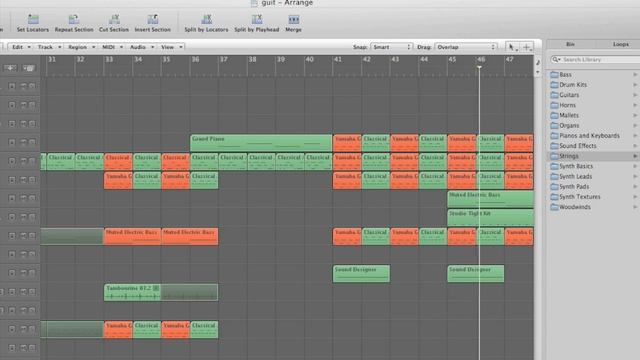Select the Synth Pads library row

pyautogui.click(x=593, y=187)
